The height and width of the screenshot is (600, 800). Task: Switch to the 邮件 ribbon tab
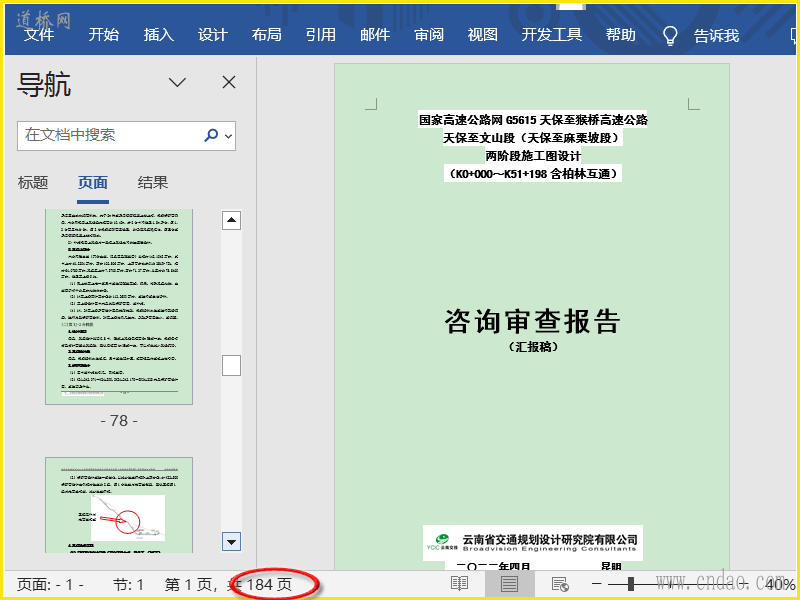point(375,35)
